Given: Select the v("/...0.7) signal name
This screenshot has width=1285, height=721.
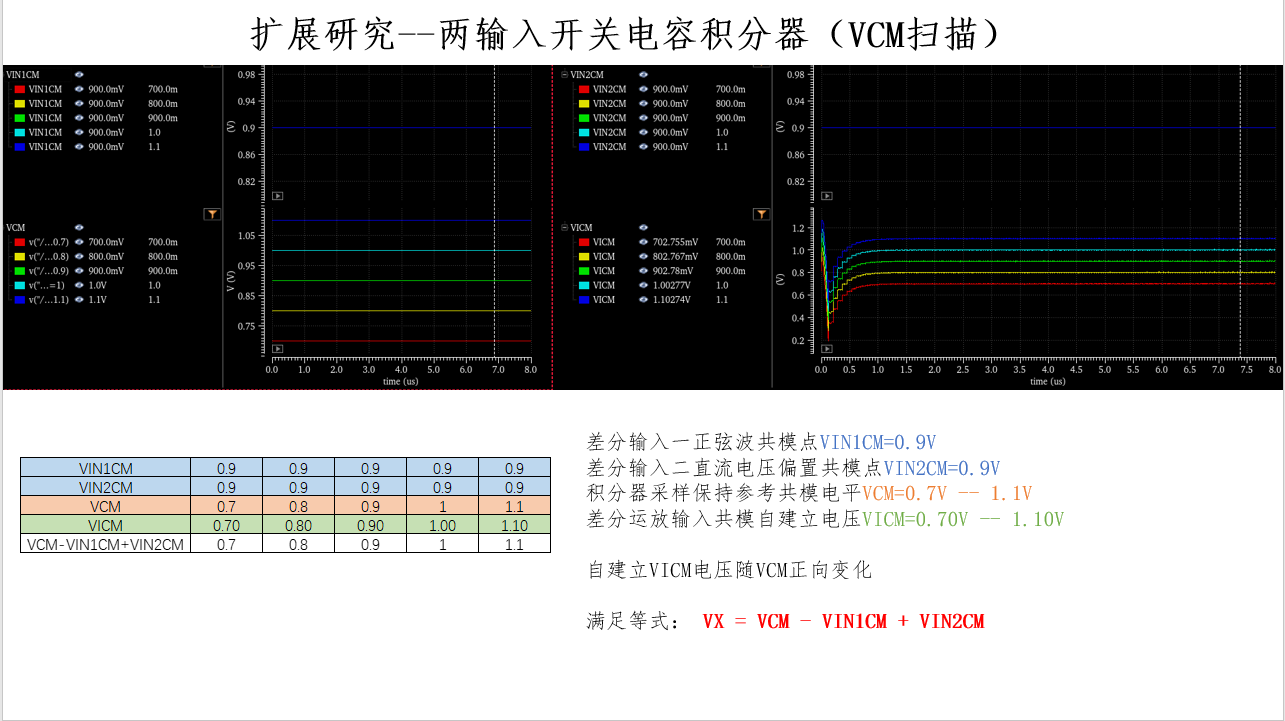Looking at the screenshot, I should click(49, 242).
